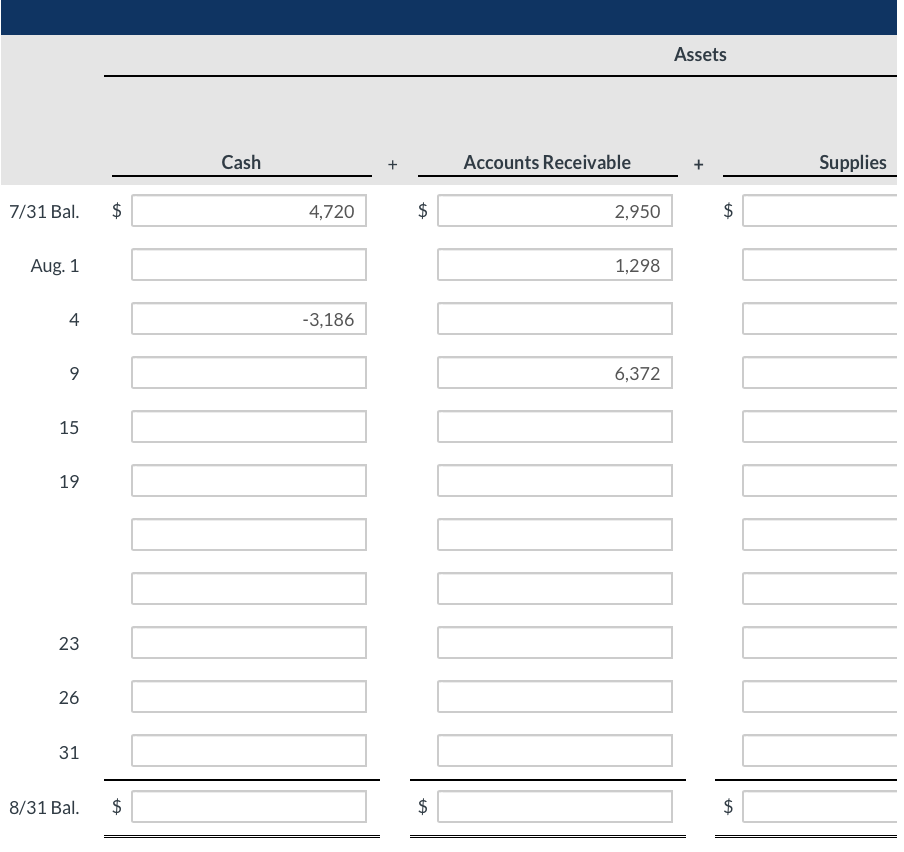Click the 8/31 Bal. Accounts Receivable field

(x=554, y=805)
